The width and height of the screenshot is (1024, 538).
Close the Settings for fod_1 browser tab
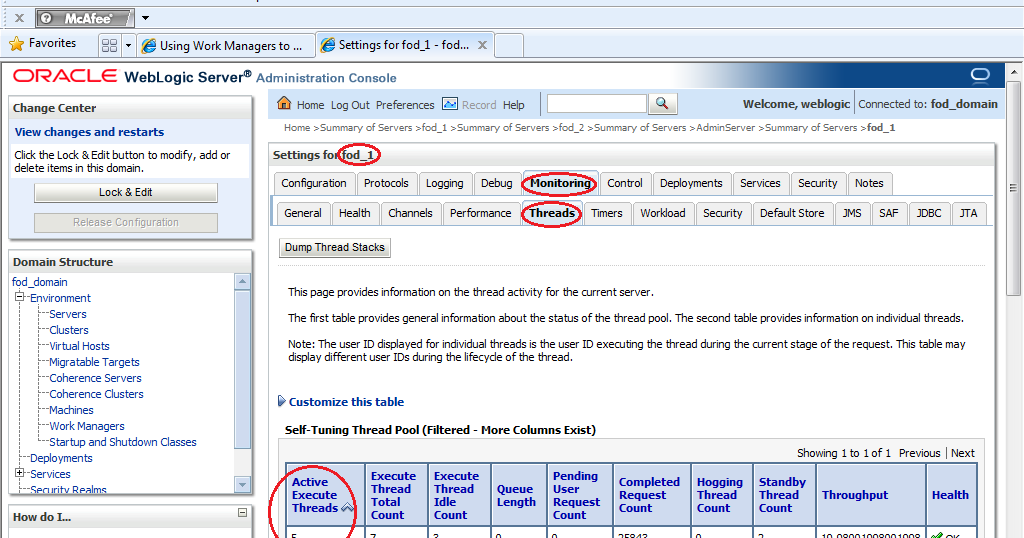pyautogui.click(x=482, y=45)
